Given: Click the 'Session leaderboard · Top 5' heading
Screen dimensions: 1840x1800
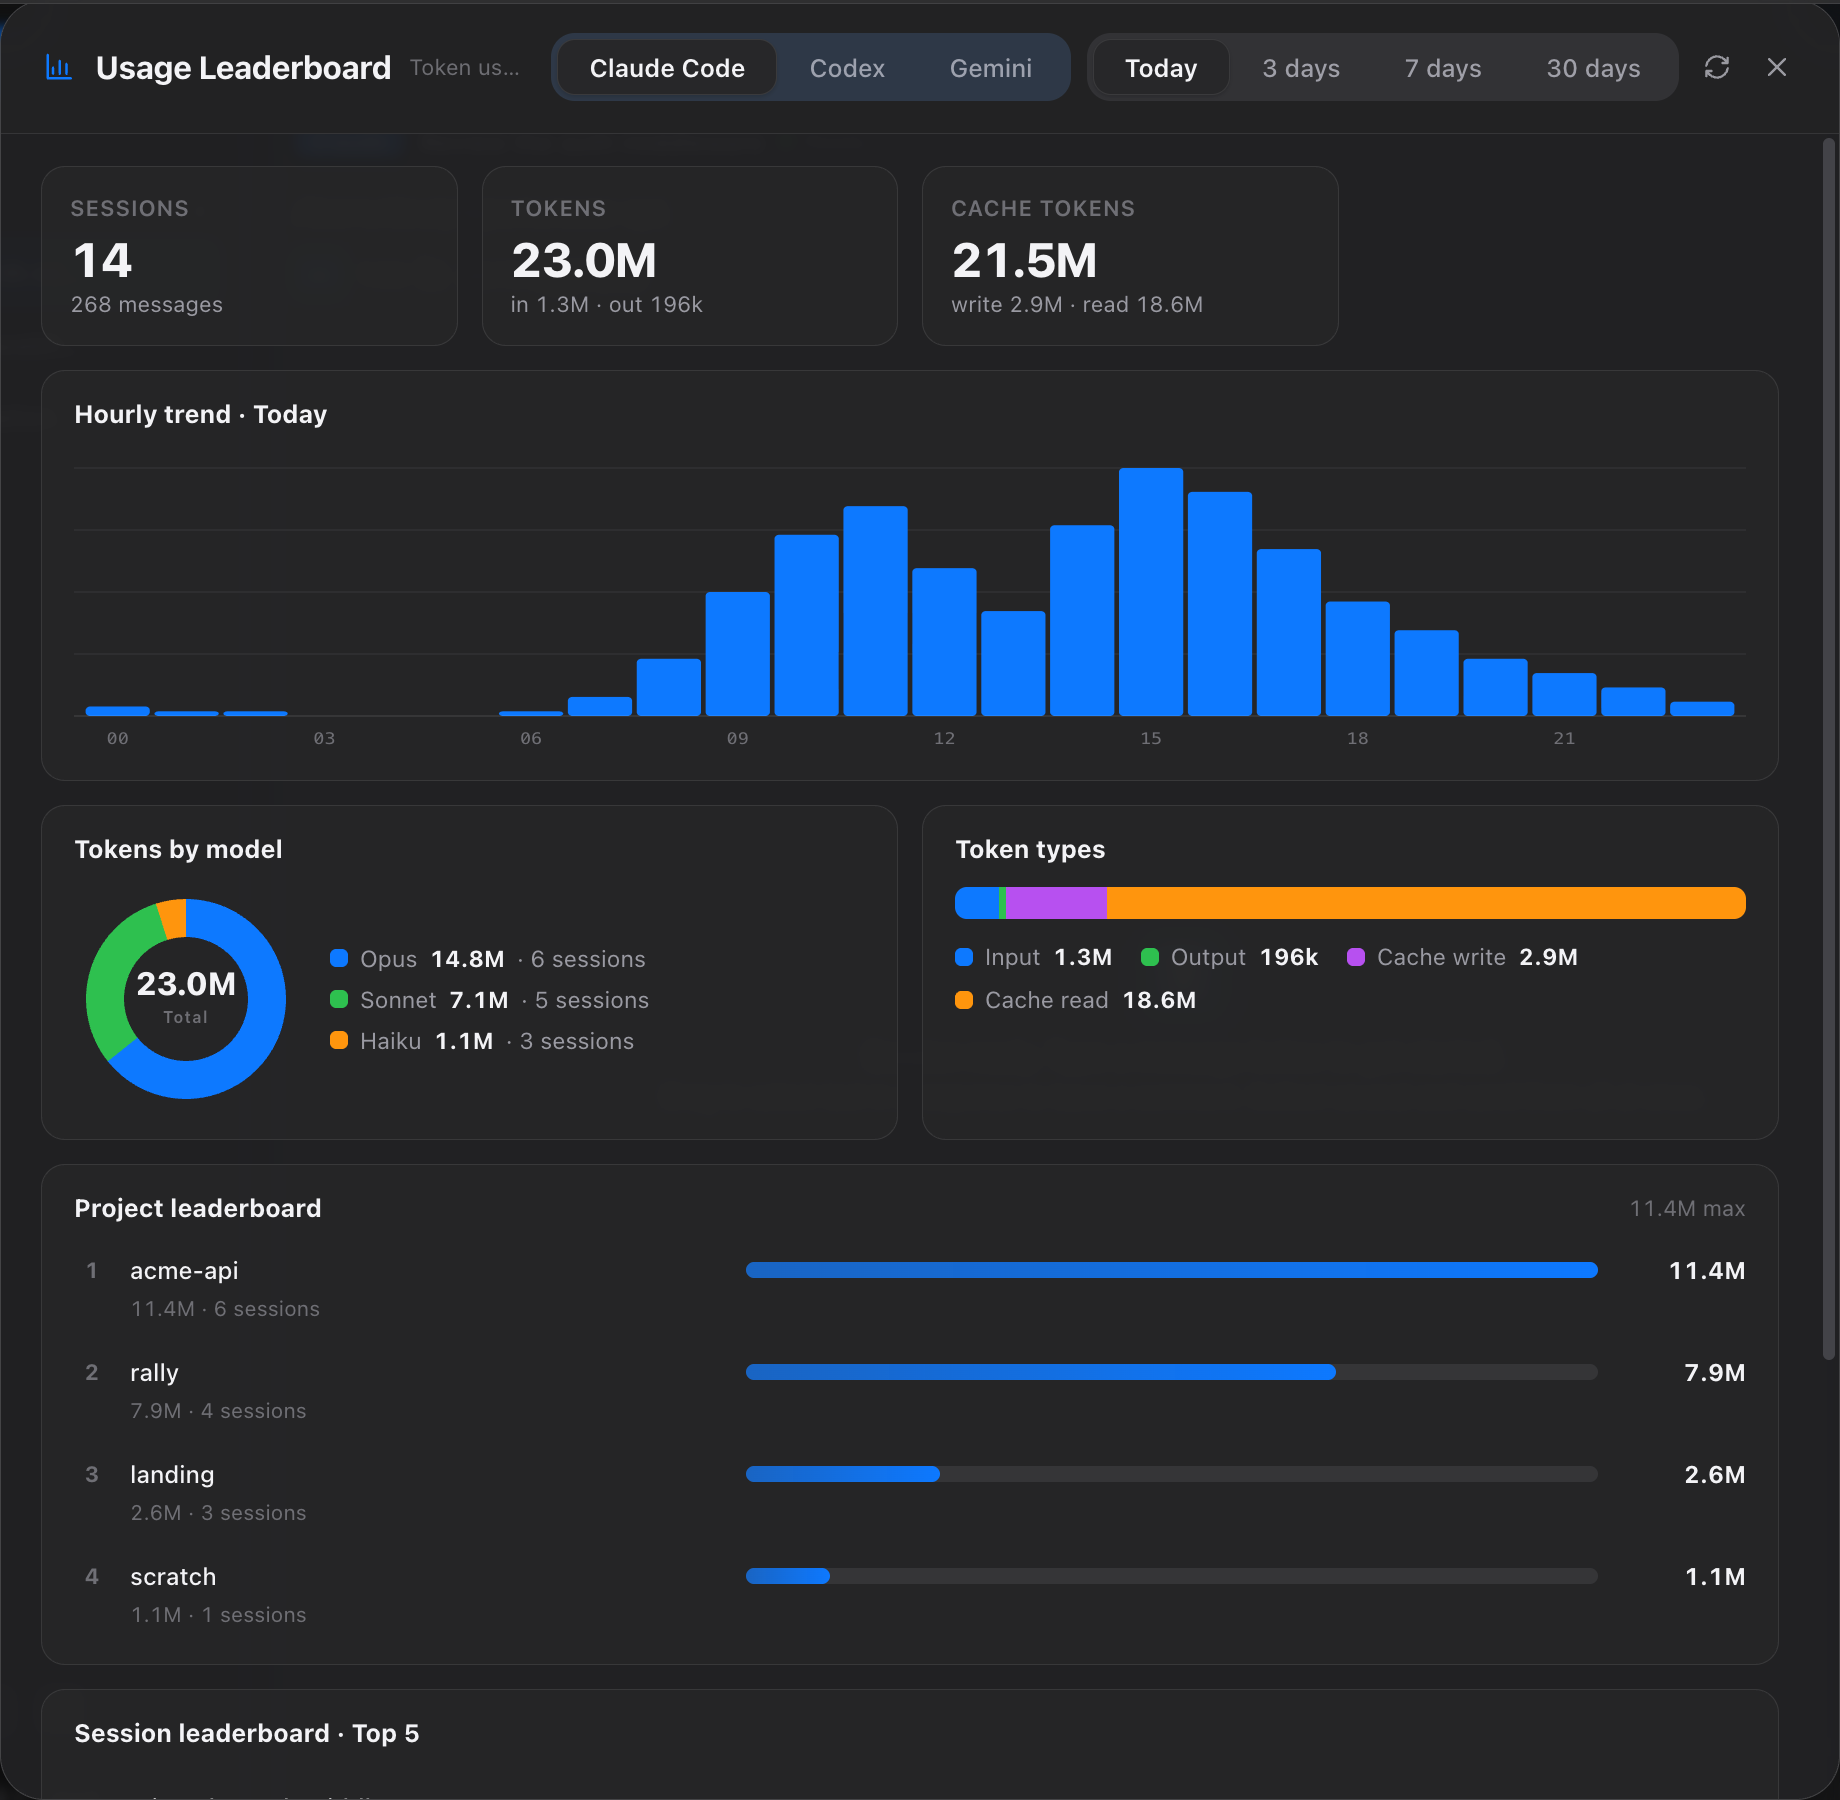Looking at the screenshot, I should click(247, 1733).
